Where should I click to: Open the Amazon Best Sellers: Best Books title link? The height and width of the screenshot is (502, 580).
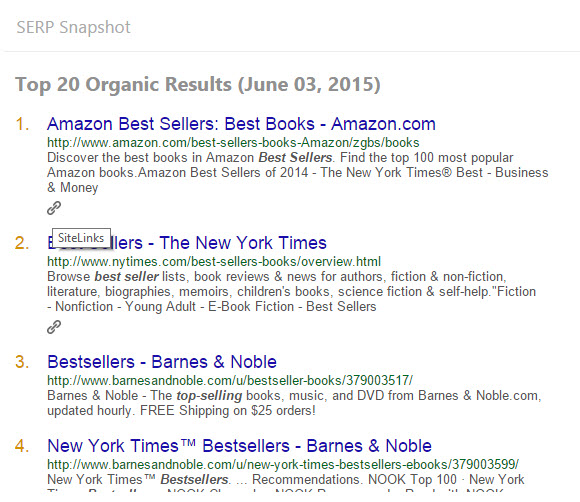tap(241, 124)
